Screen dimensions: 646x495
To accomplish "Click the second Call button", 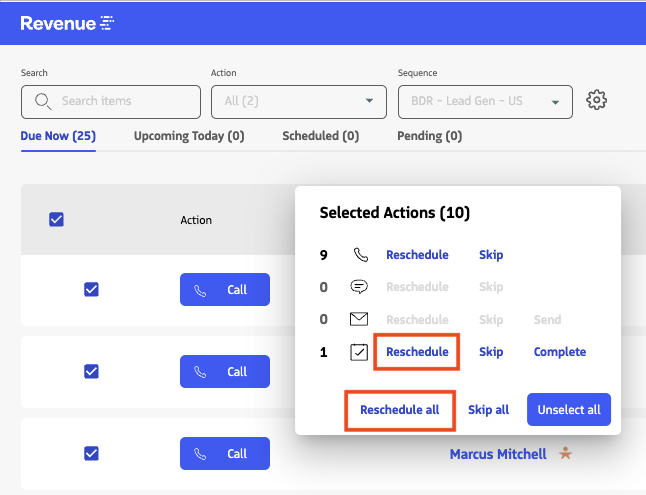I will coord(225,371).
